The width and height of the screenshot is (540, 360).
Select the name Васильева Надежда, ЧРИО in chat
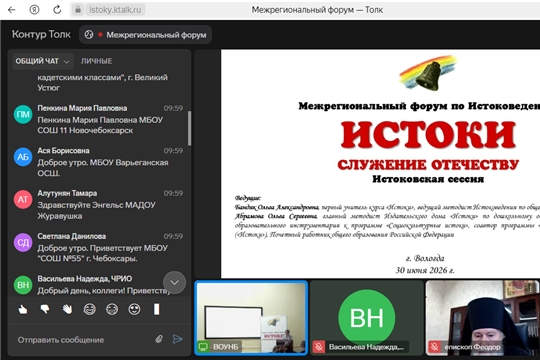click(x=85, y=279)
